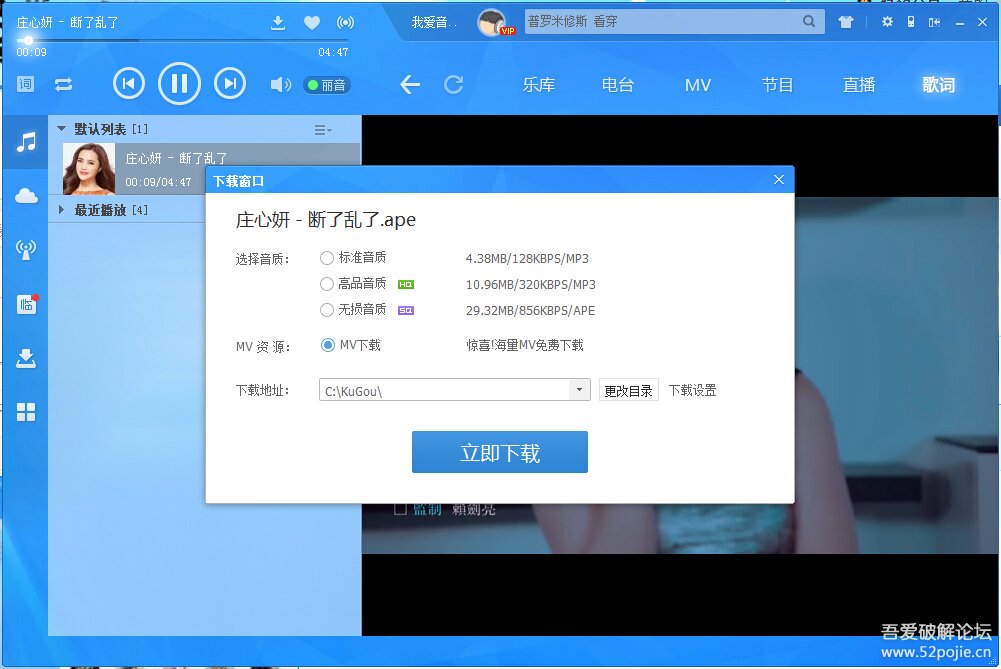Open the playlist menu icon
This screenshot has width=1001, height=669.
(322, 130)
